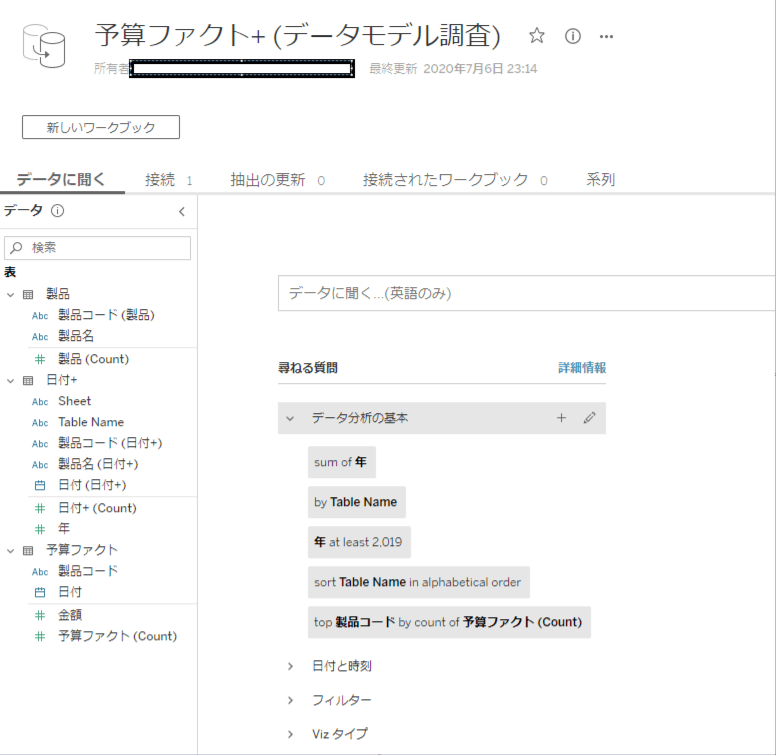Click the pencil edit icon
This screenshot has width=776, height=755.
589,418
